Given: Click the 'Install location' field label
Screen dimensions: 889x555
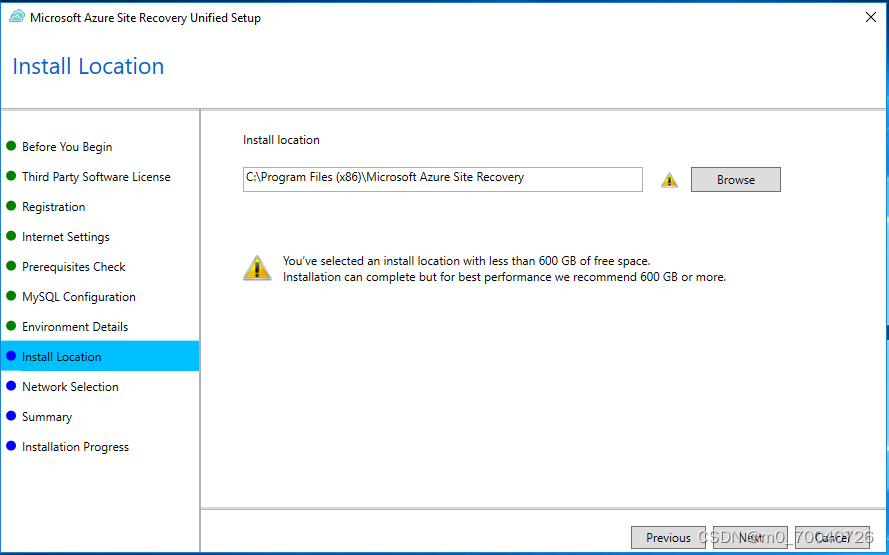Looking at the screenshot, I should click(281, 140).
